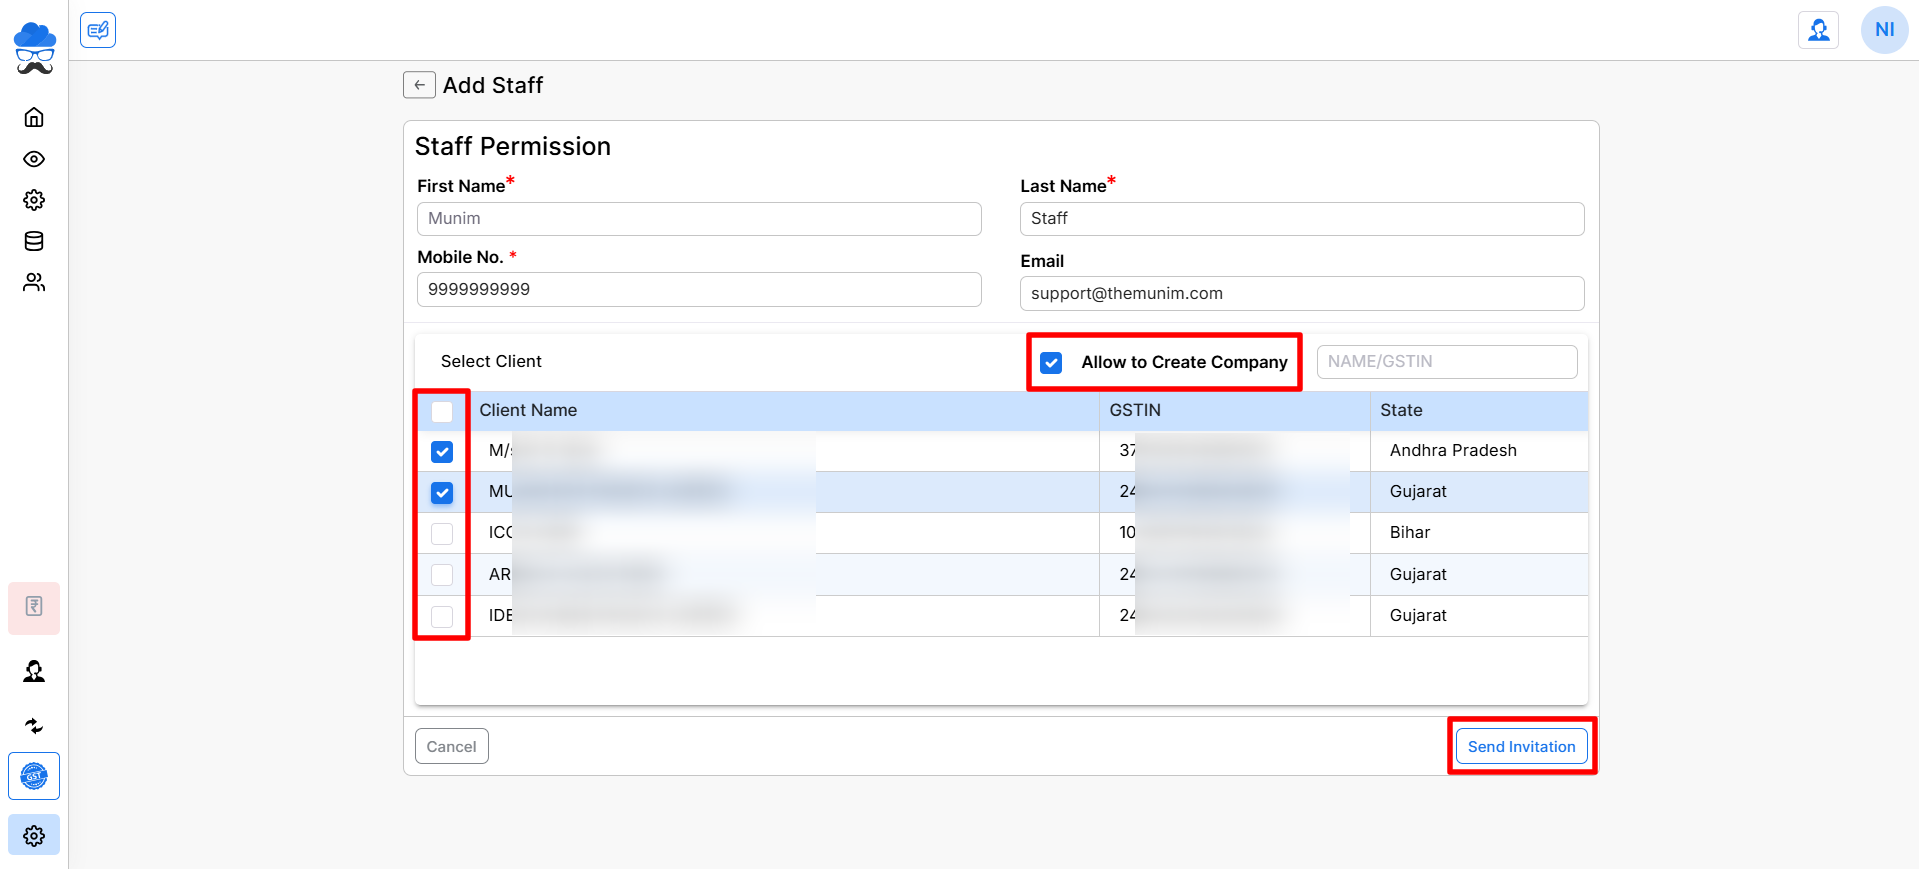Open the rupee receipt icon in sidebar
Image resolution: width=1919 pixels, height=869 pixels.
34,607
